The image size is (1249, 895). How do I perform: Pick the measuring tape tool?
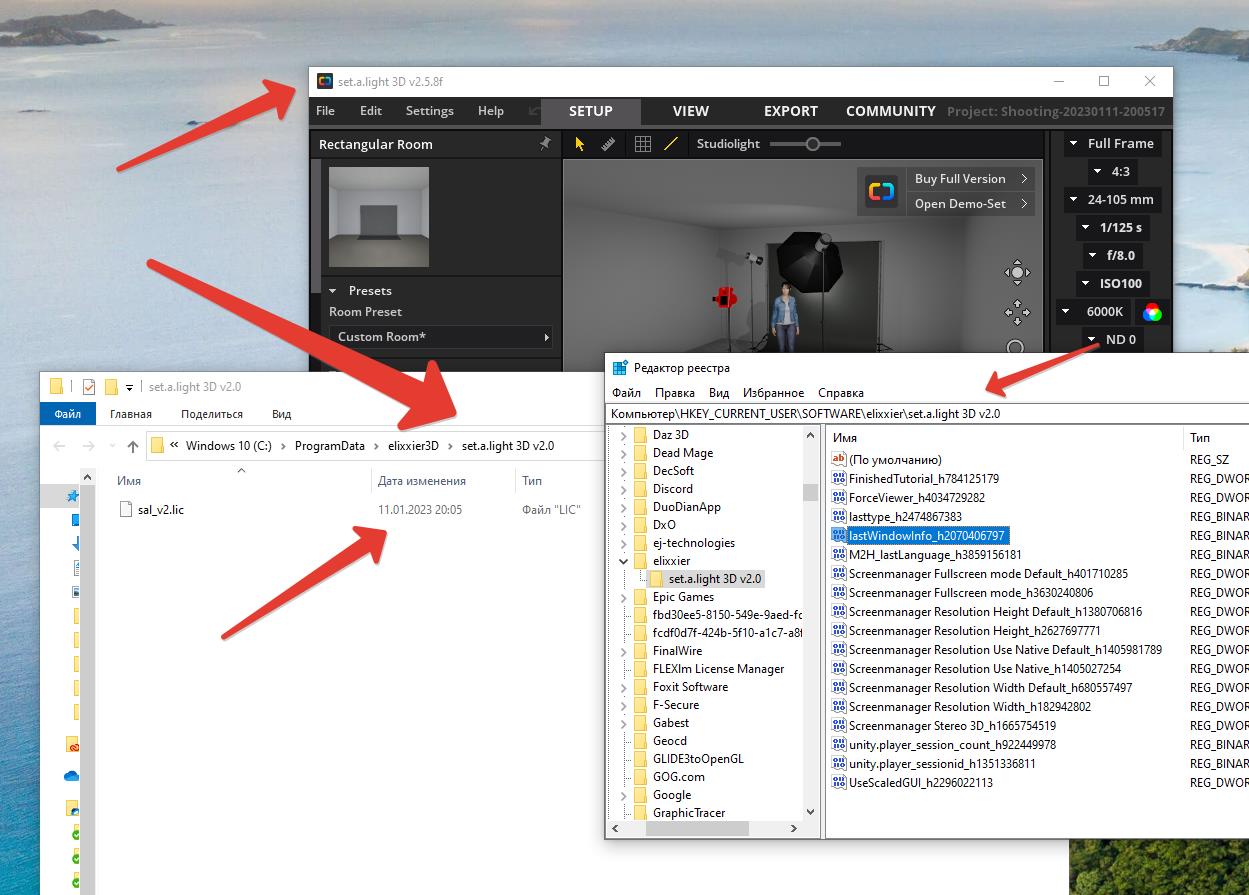tap(608, 144)
